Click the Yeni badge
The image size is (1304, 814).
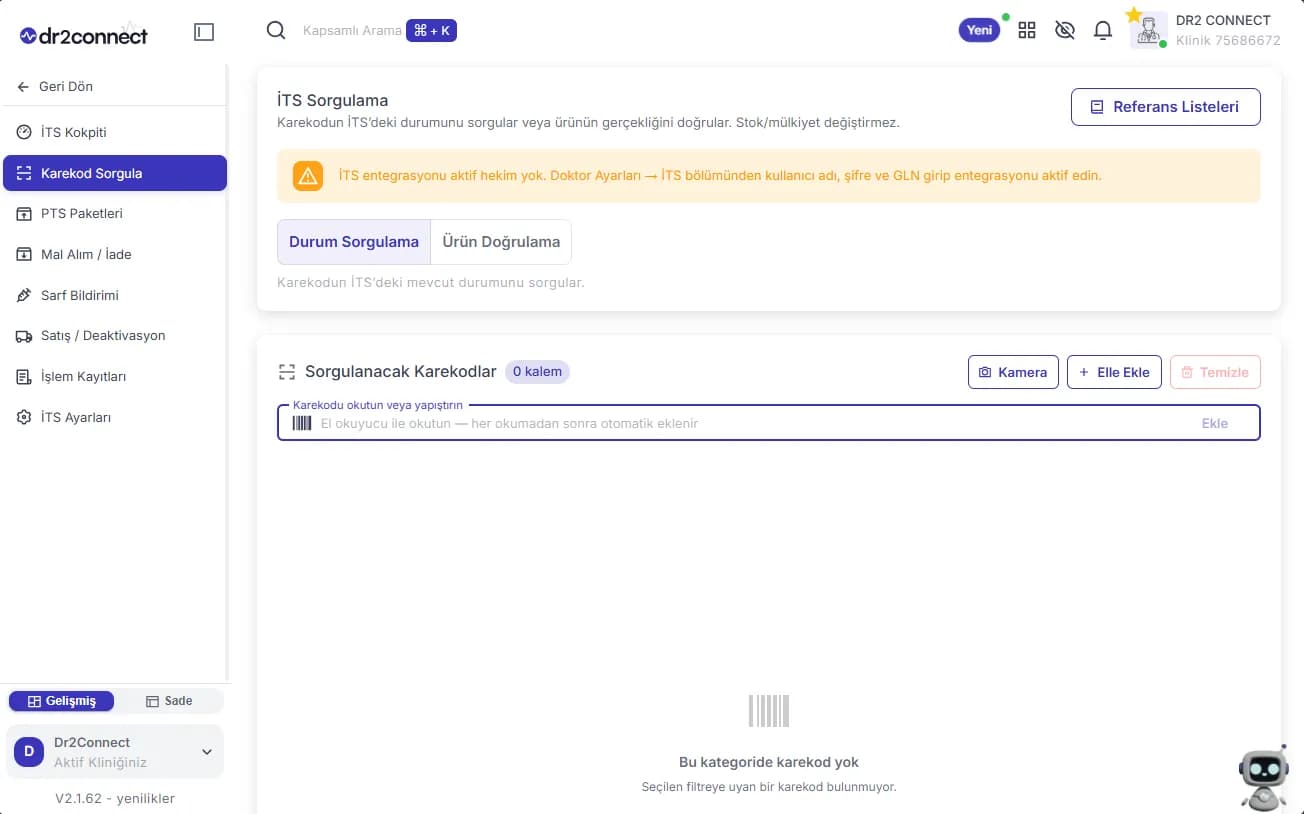tap(980, 30)
